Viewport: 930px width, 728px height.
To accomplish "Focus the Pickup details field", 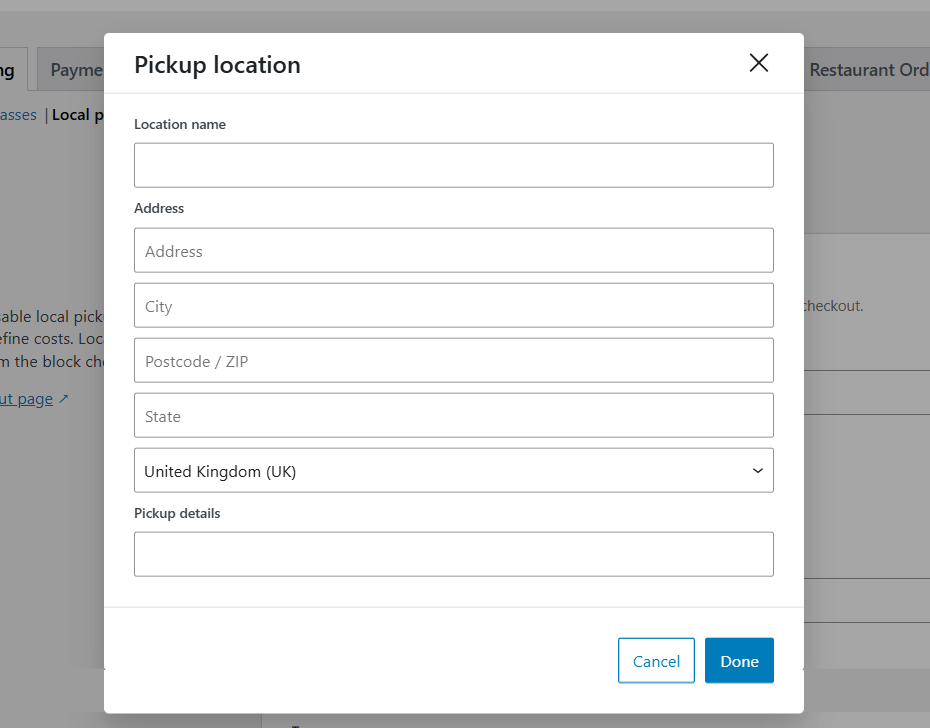I will 453,554.
